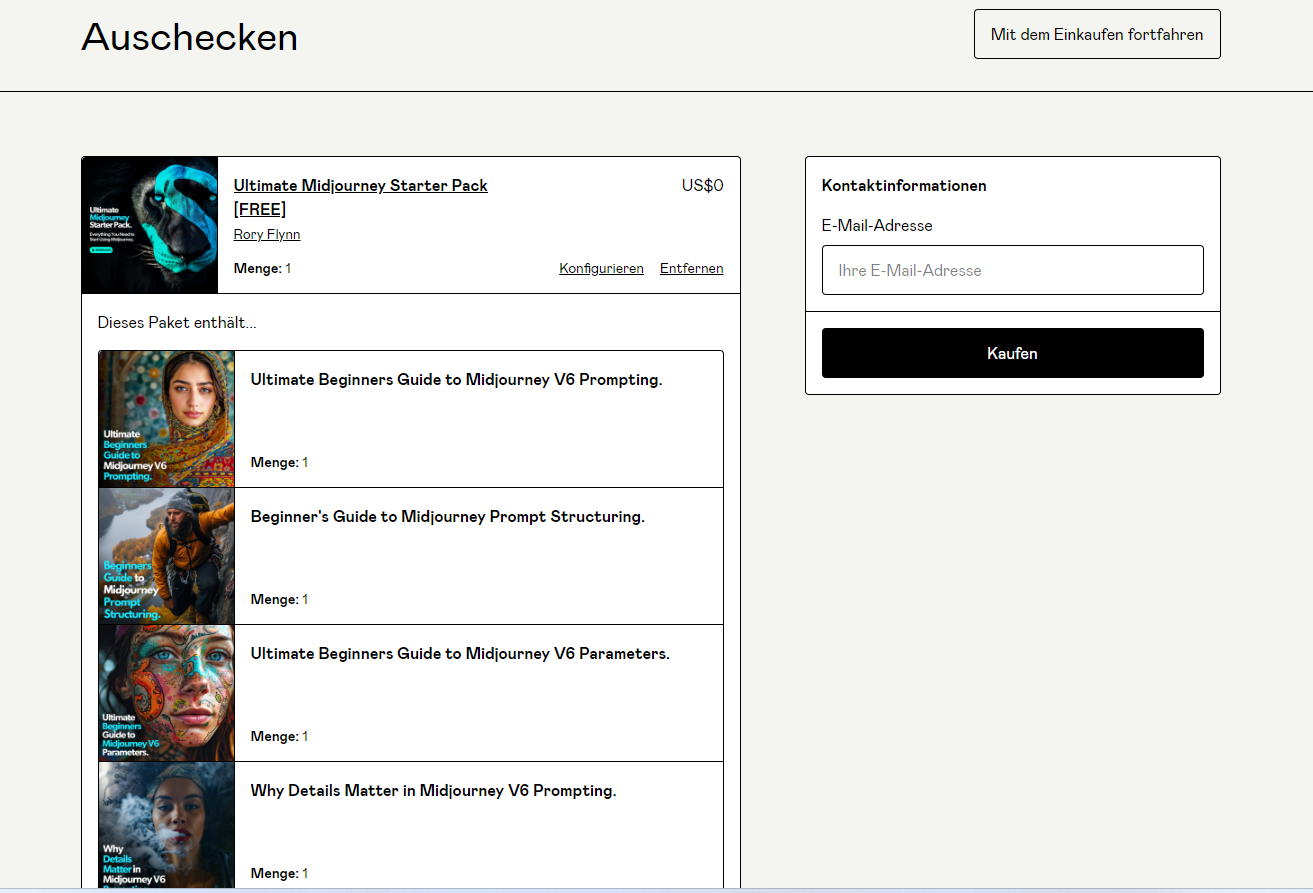Screen dimensions: 1313x893
Task: Click the Starter Pack panther thumbnail
Action: pos(150,225)
